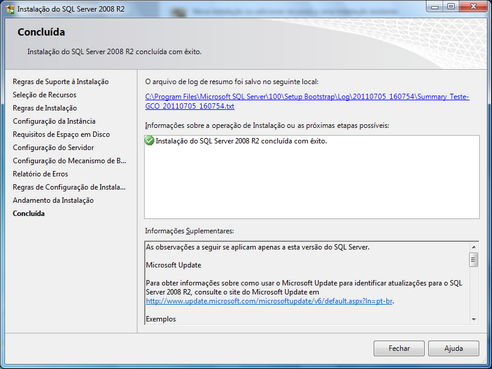This screenshot has width=492, height=369.
Task: Click the Exemplos heading text
Action: 161,319
